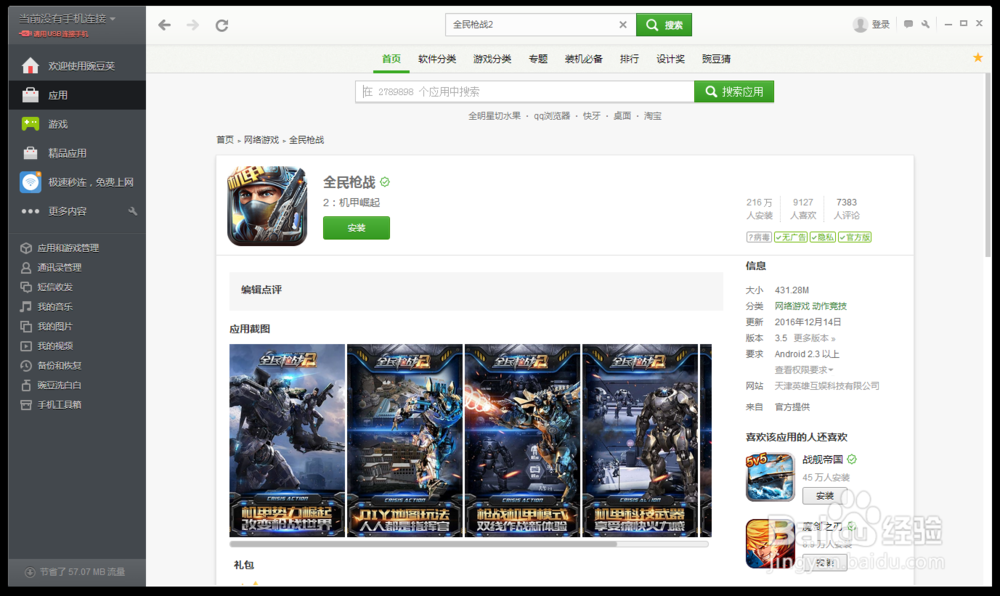The image size is (1000, 596).
Task: Open third screenshot 枪战机甲模式
Action: point(522,440)
